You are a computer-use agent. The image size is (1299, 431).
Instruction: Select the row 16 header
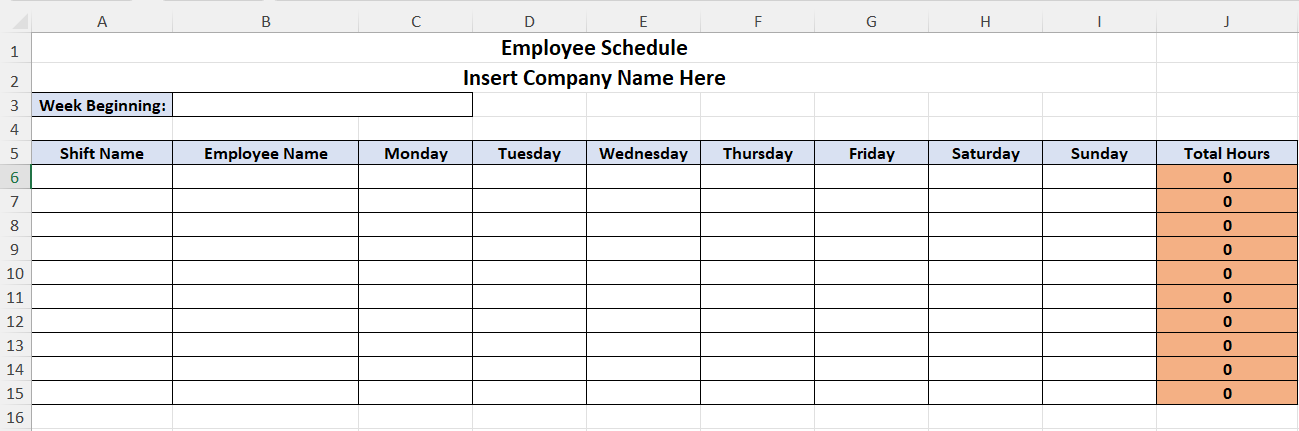point(15,417)
